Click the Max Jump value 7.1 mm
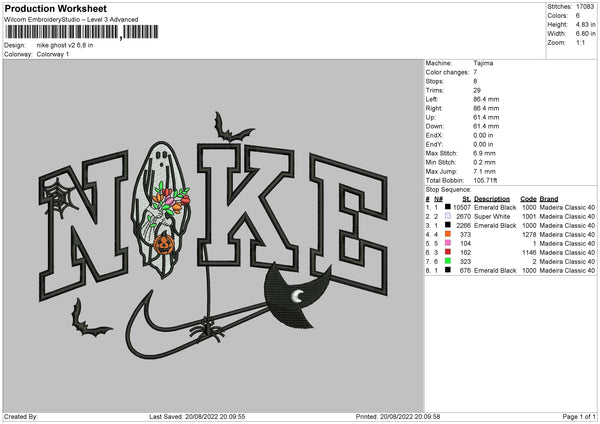The height and width of the screenshot is (424, 600). (x=484, y=171)
